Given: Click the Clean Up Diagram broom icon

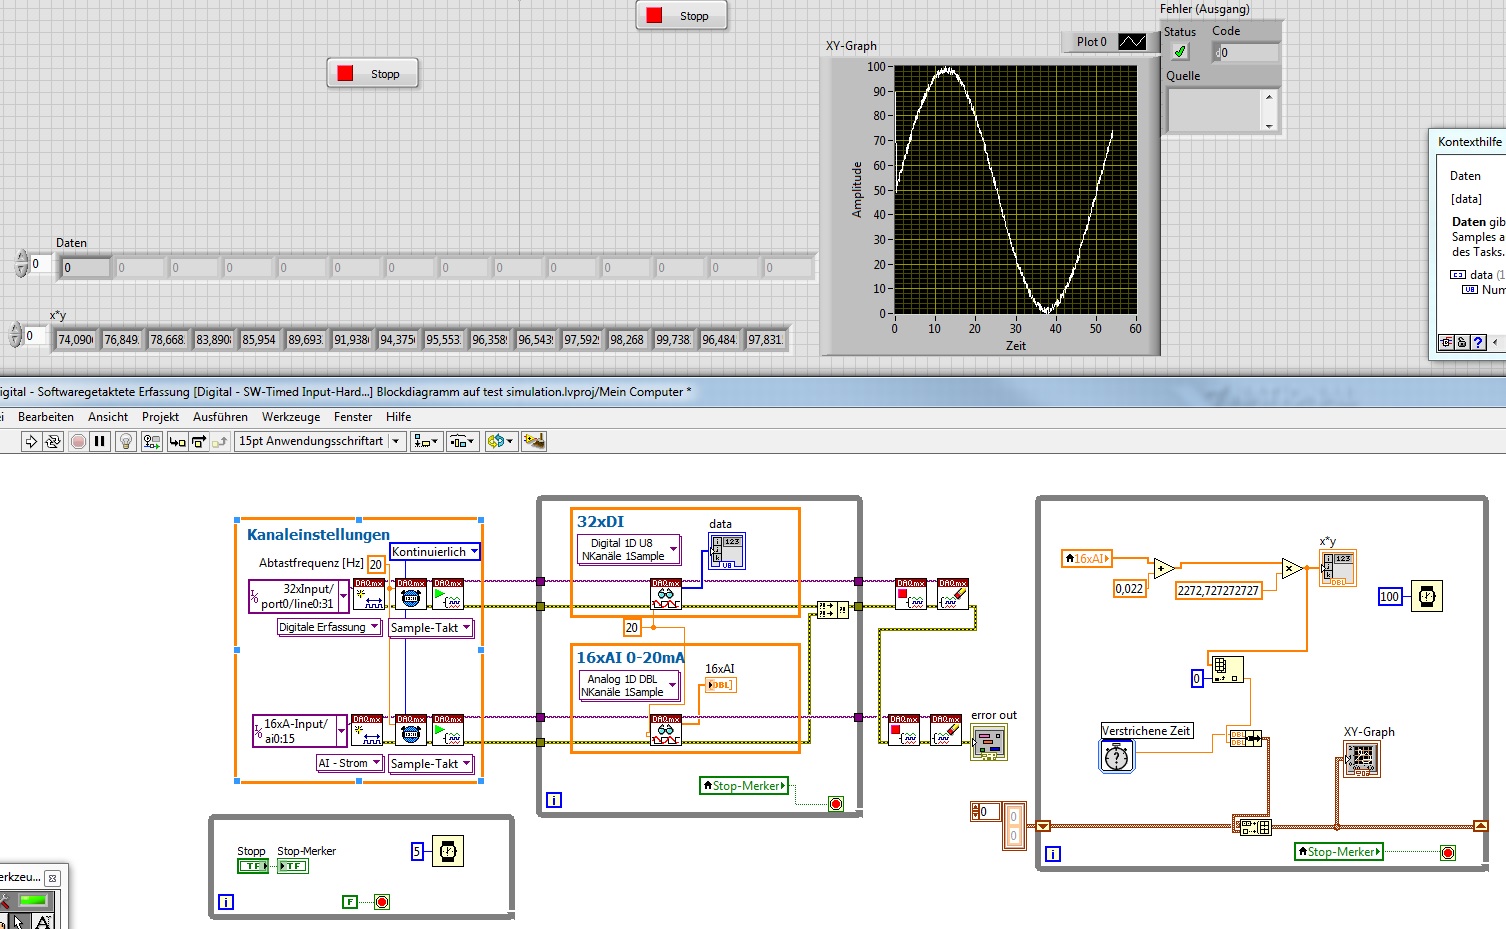Looking at the screenshot, I should tap(534, 441).
